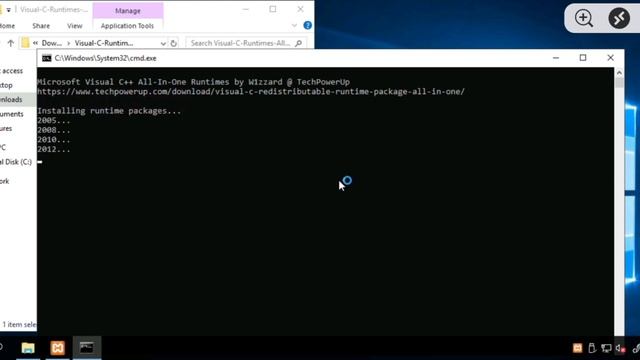This screenshot has width=640, height=360.
Task: Expand the chevron after the Dow... breadcrumb
Action: click(69, 43)
